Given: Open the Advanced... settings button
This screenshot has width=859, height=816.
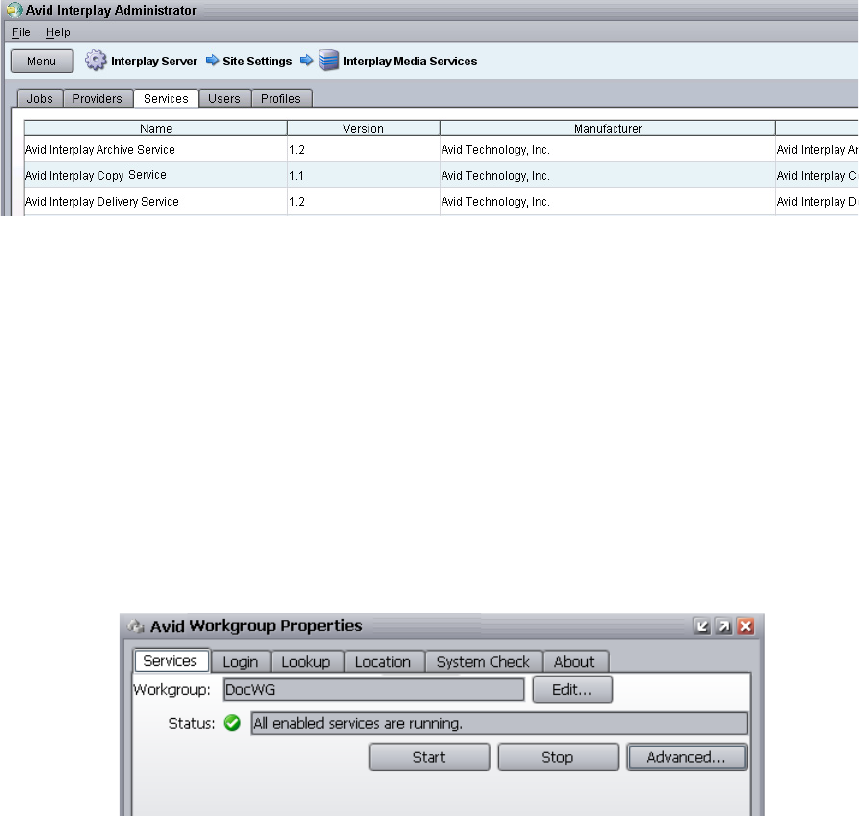Looking at the screenshot, I should (686, 757).
